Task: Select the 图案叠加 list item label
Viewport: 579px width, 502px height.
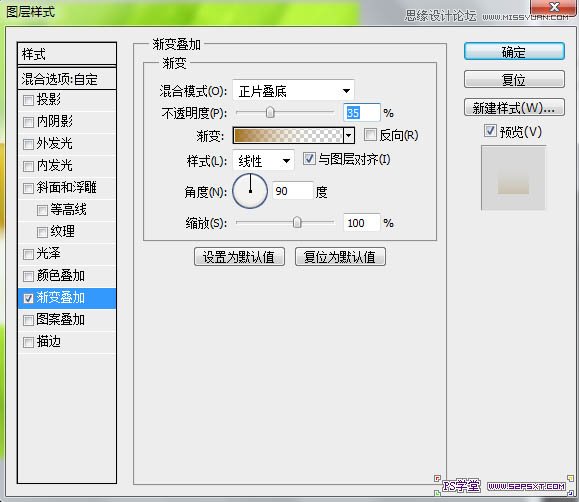Action: point(61,320)
